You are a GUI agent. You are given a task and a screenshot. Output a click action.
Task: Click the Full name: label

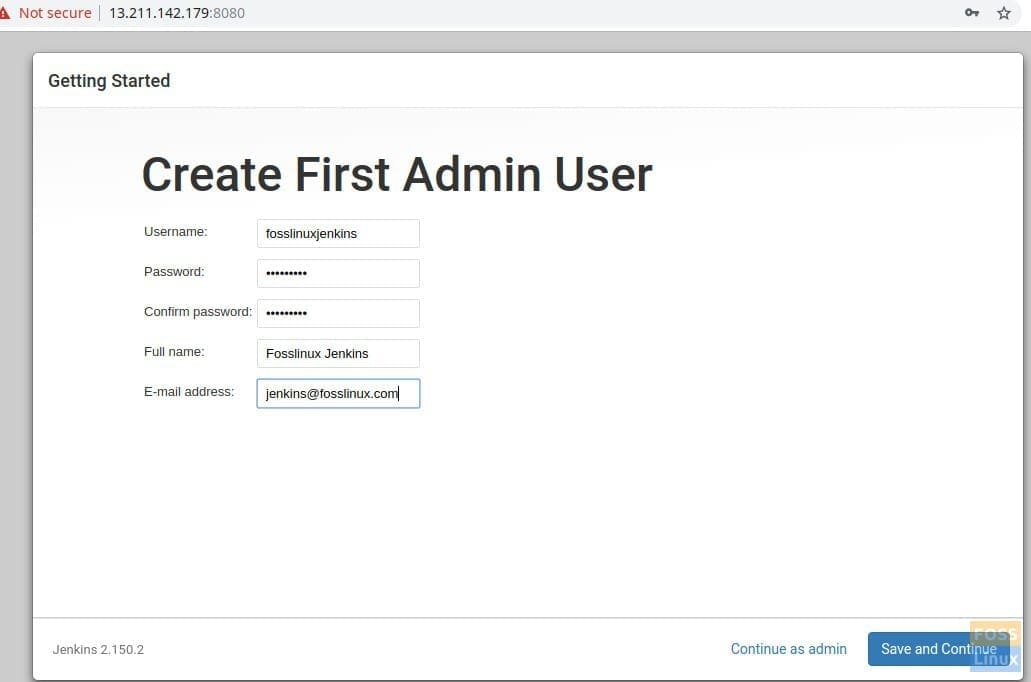[174, 352]
